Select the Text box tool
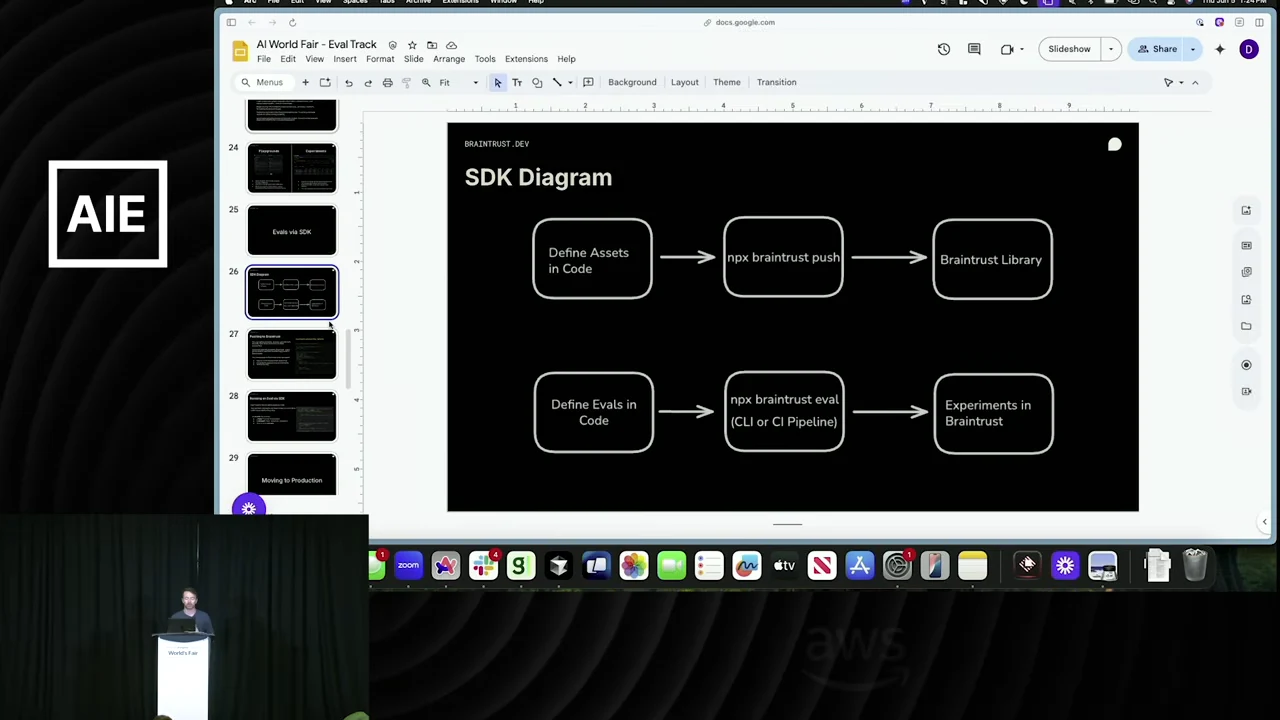The width and height of the screenshot is (1280, 720). coord(517,82)
